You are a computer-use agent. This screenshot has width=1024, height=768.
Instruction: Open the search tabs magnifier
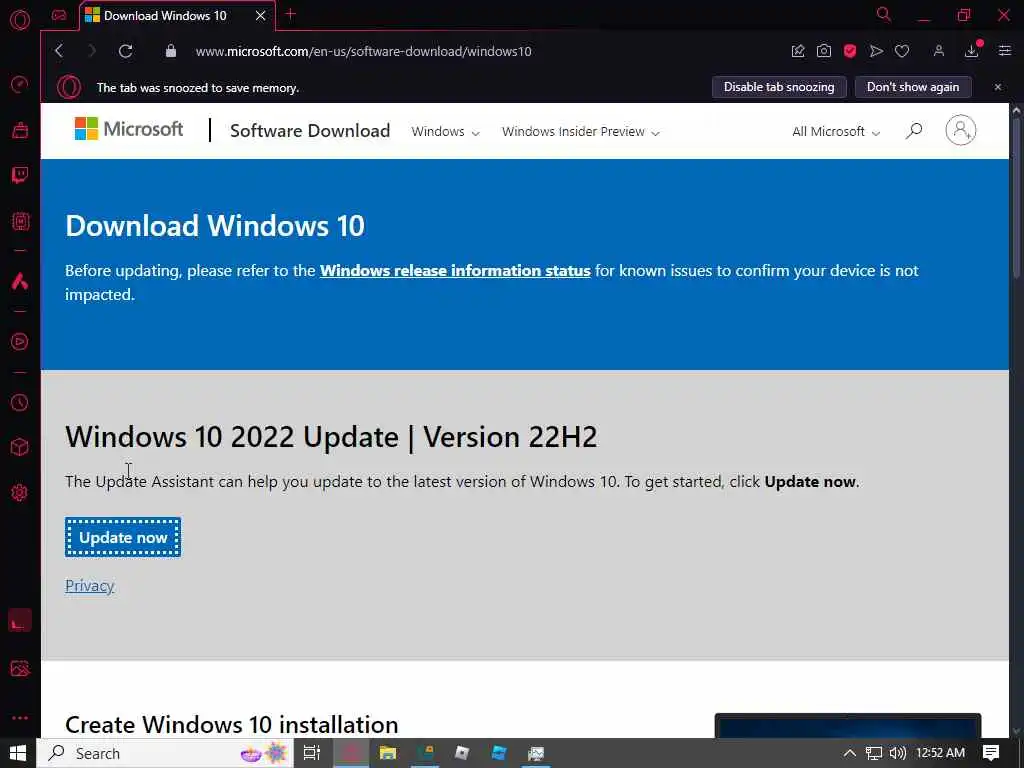tap(884, 14)
